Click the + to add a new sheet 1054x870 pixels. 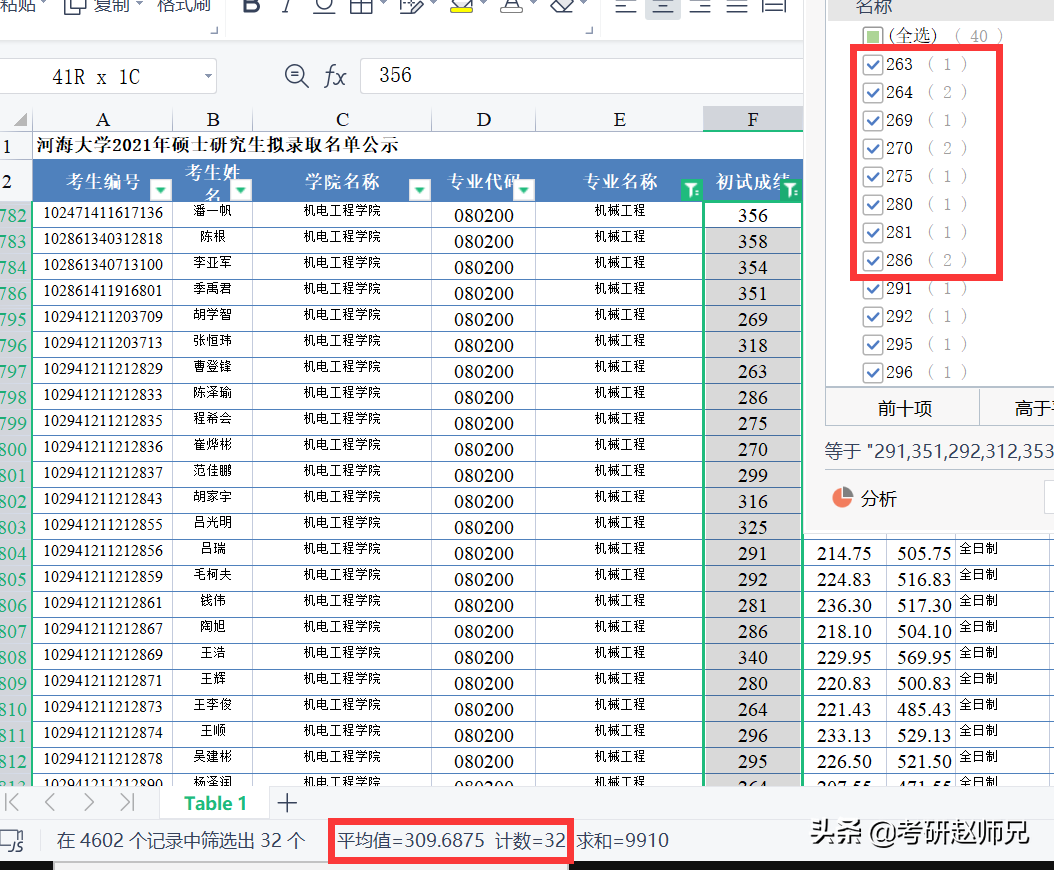[x=286, y=802]
